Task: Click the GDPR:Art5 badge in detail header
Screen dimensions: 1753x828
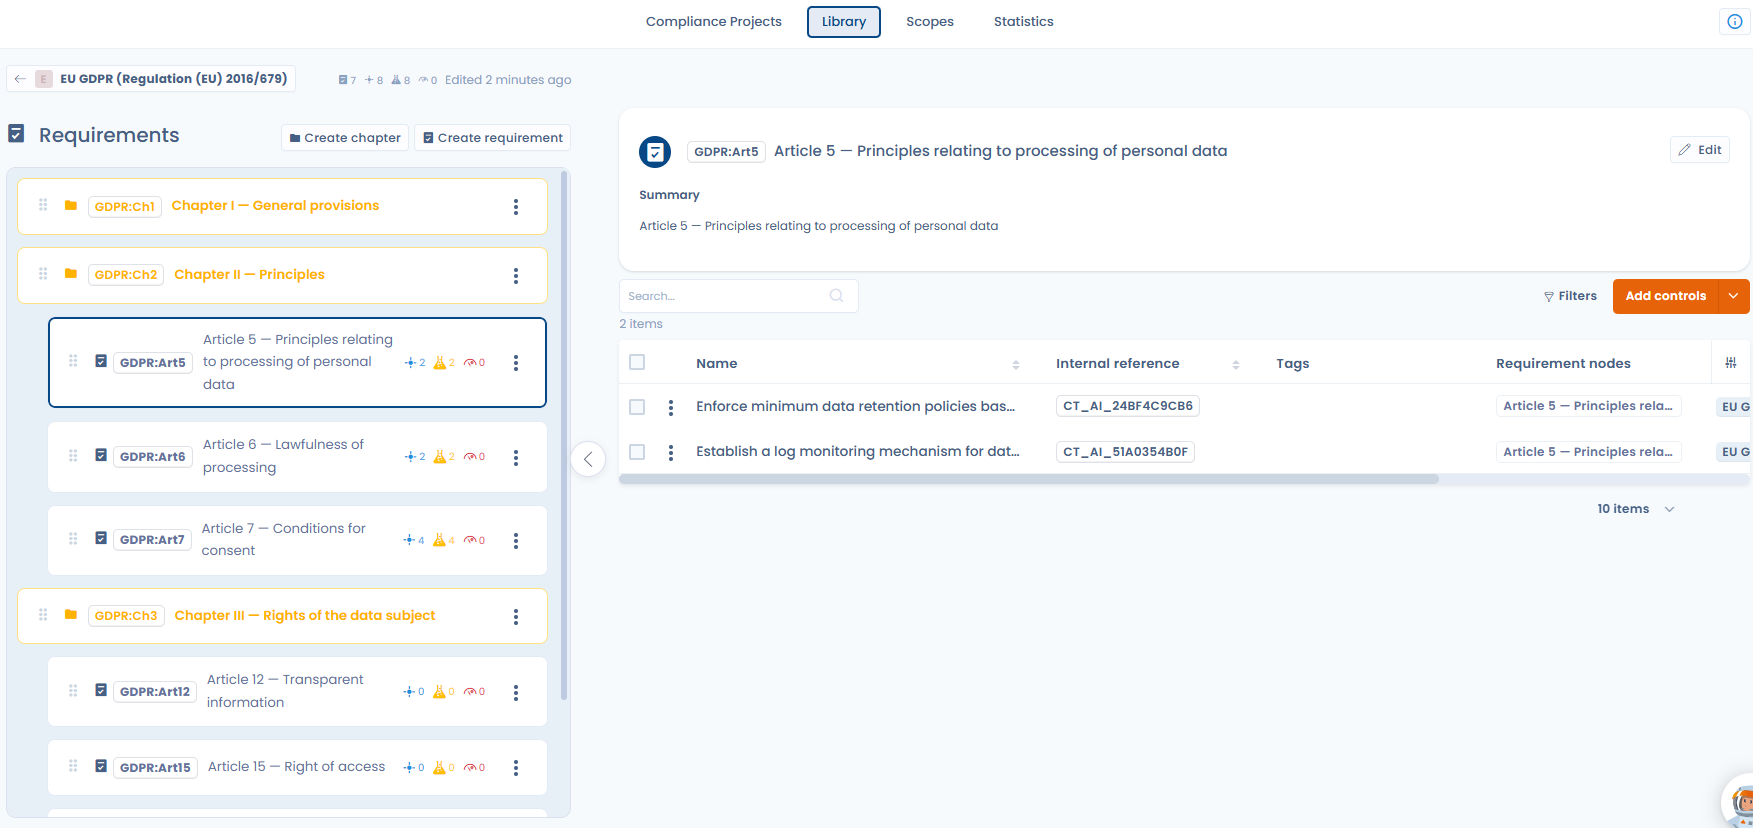Action: 726,152
